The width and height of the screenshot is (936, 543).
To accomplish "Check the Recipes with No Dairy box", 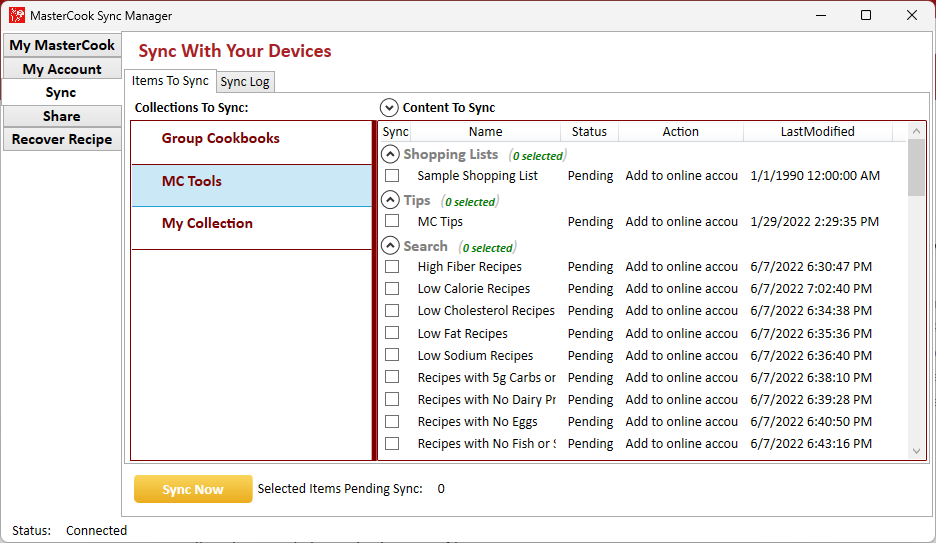I will tap(392, 399).
